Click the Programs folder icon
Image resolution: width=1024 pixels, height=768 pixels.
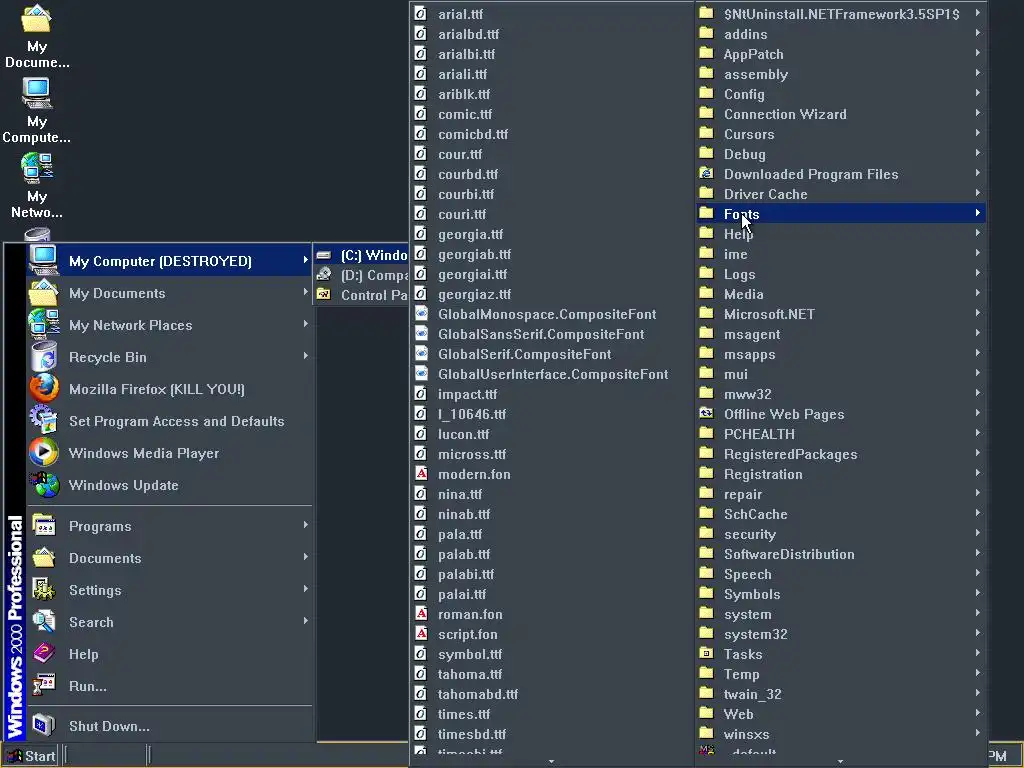coord(44,526)
